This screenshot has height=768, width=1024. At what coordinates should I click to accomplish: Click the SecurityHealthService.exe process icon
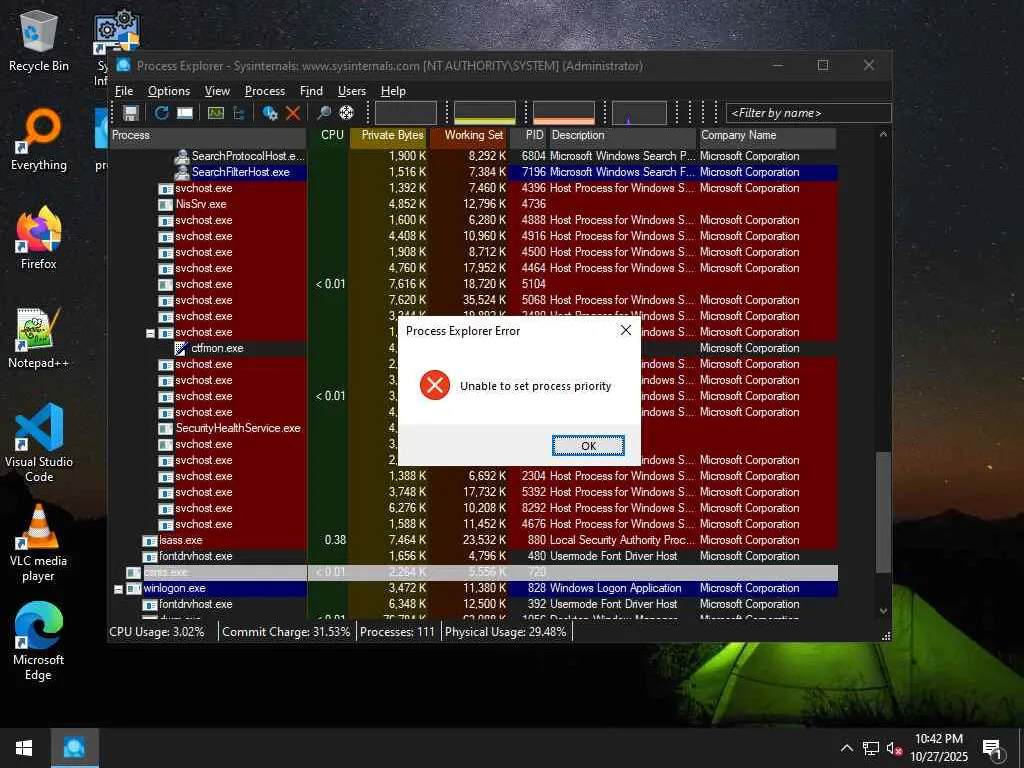tap(166, 428)
